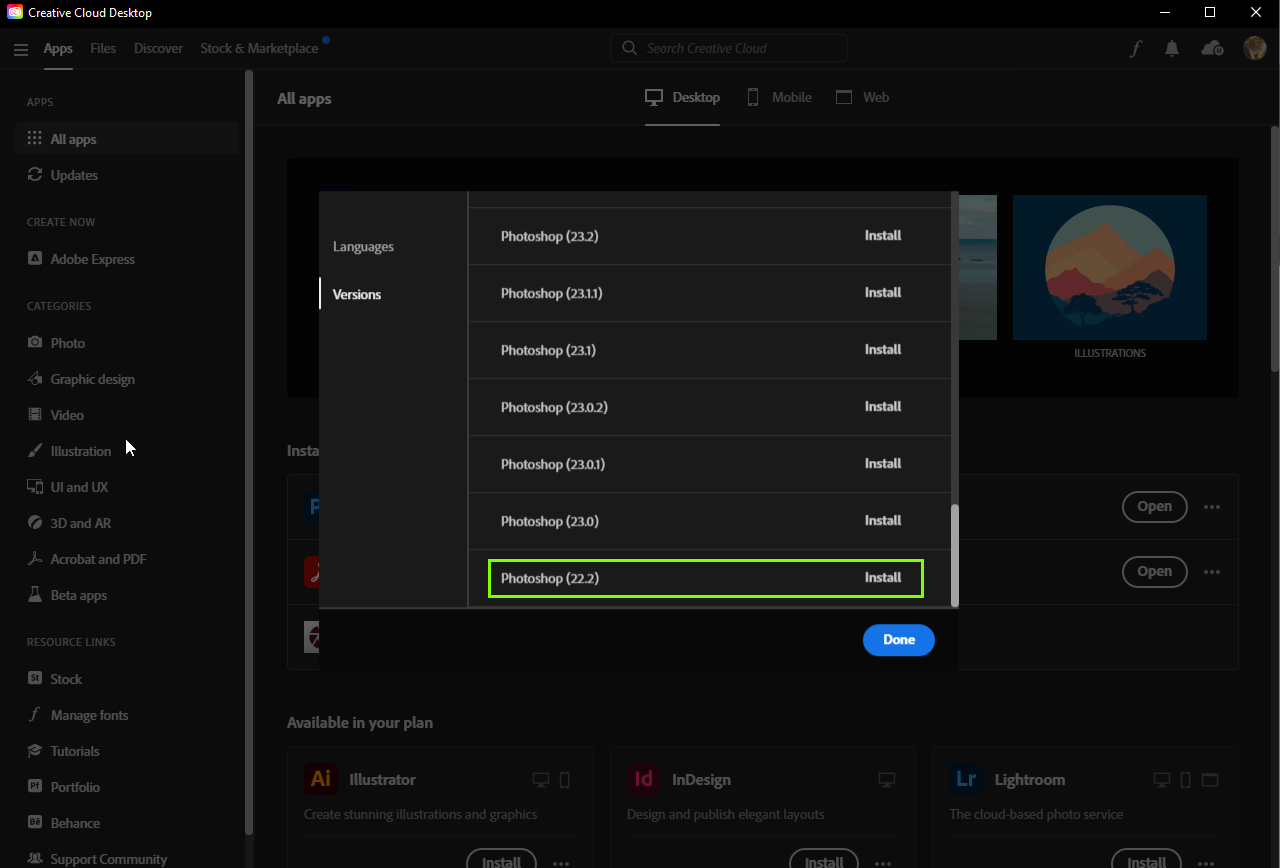
Task: Open the hamburger menu
Action: coord(21,48)
